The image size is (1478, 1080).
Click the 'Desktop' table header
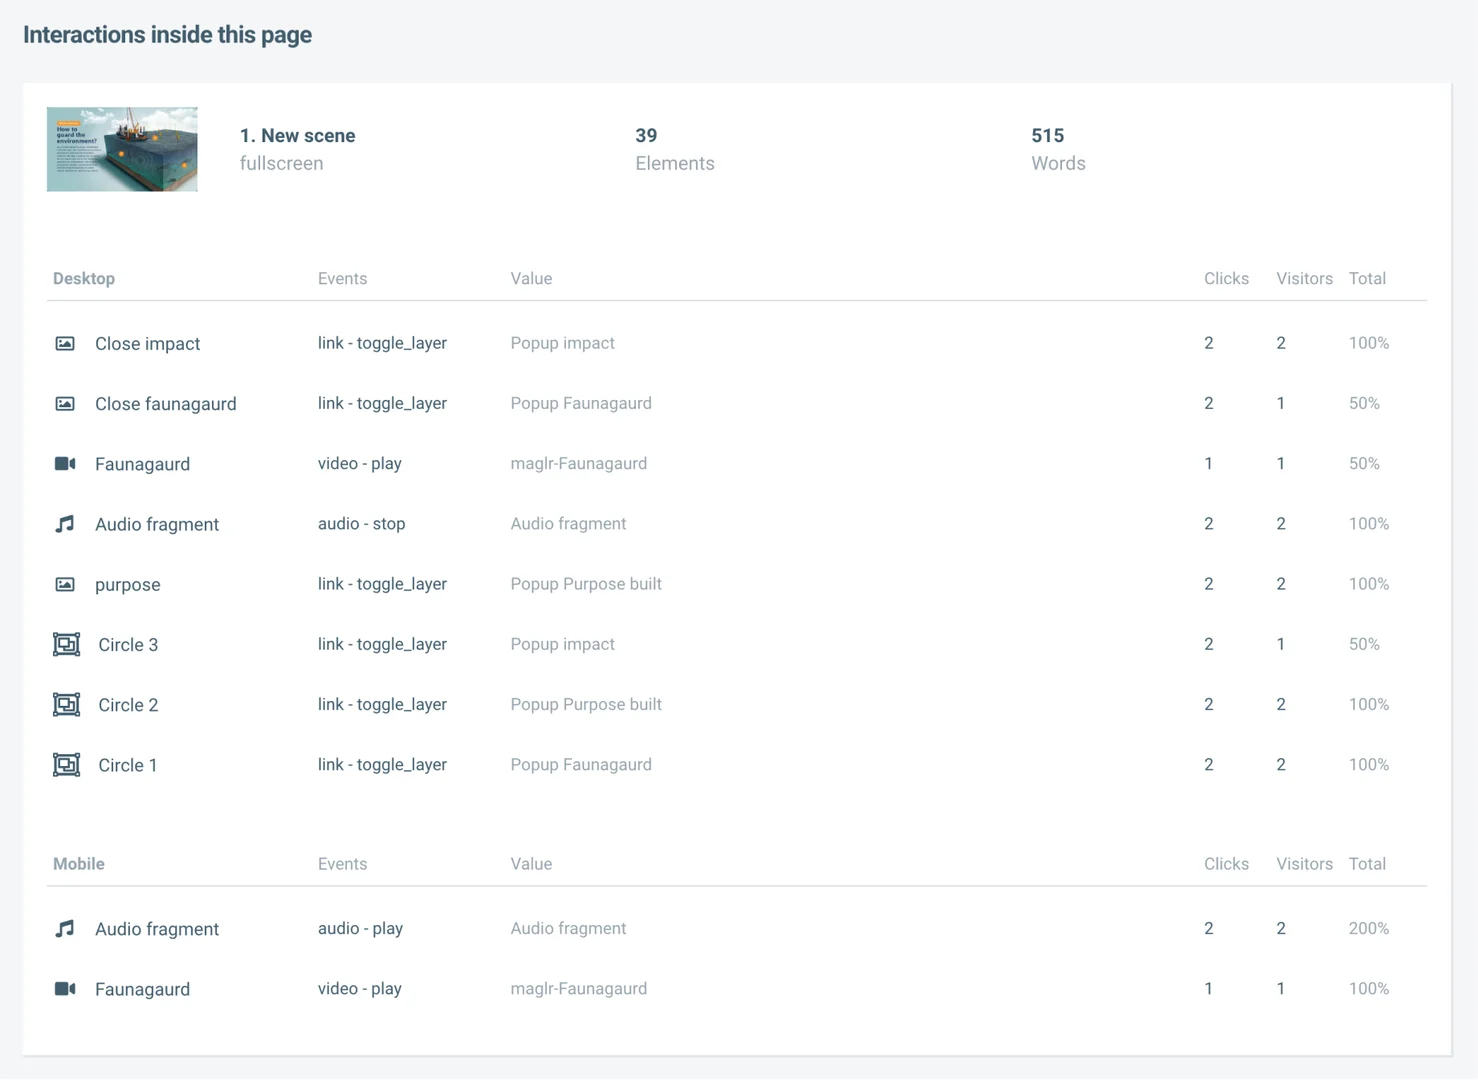pyautogui.click(x=84, y=279)
